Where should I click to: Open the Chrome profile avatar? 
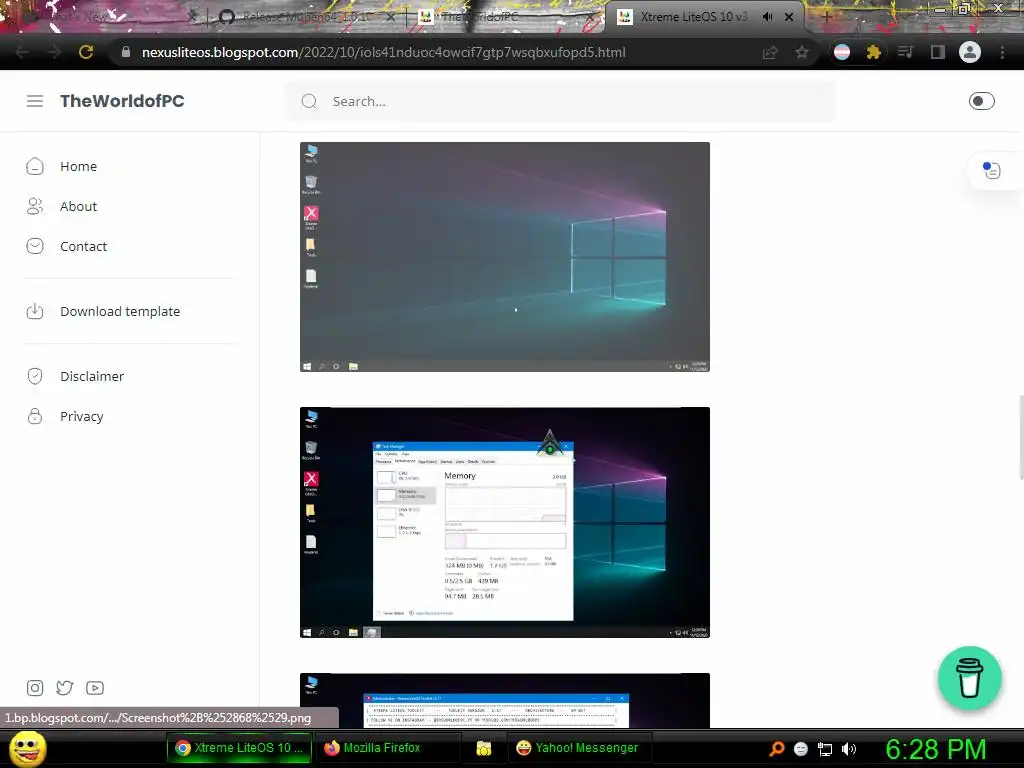[970, 52]
